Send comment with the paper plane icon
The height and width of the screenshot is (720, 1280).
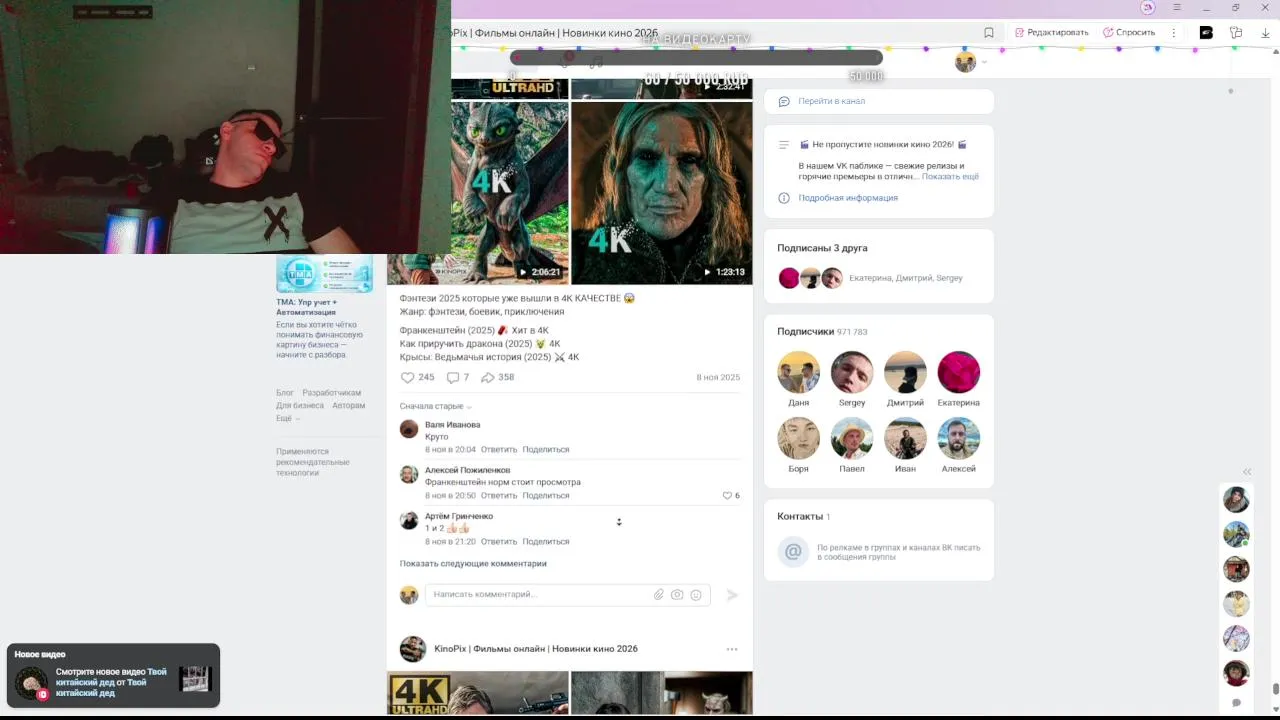click(732, 594)
